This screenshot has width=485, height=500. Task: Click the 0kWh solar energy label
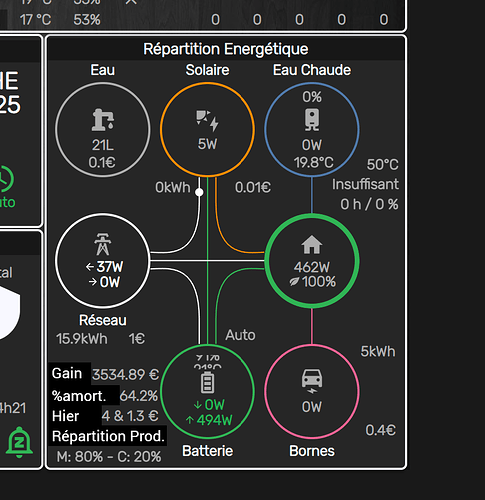click(173, 187)
